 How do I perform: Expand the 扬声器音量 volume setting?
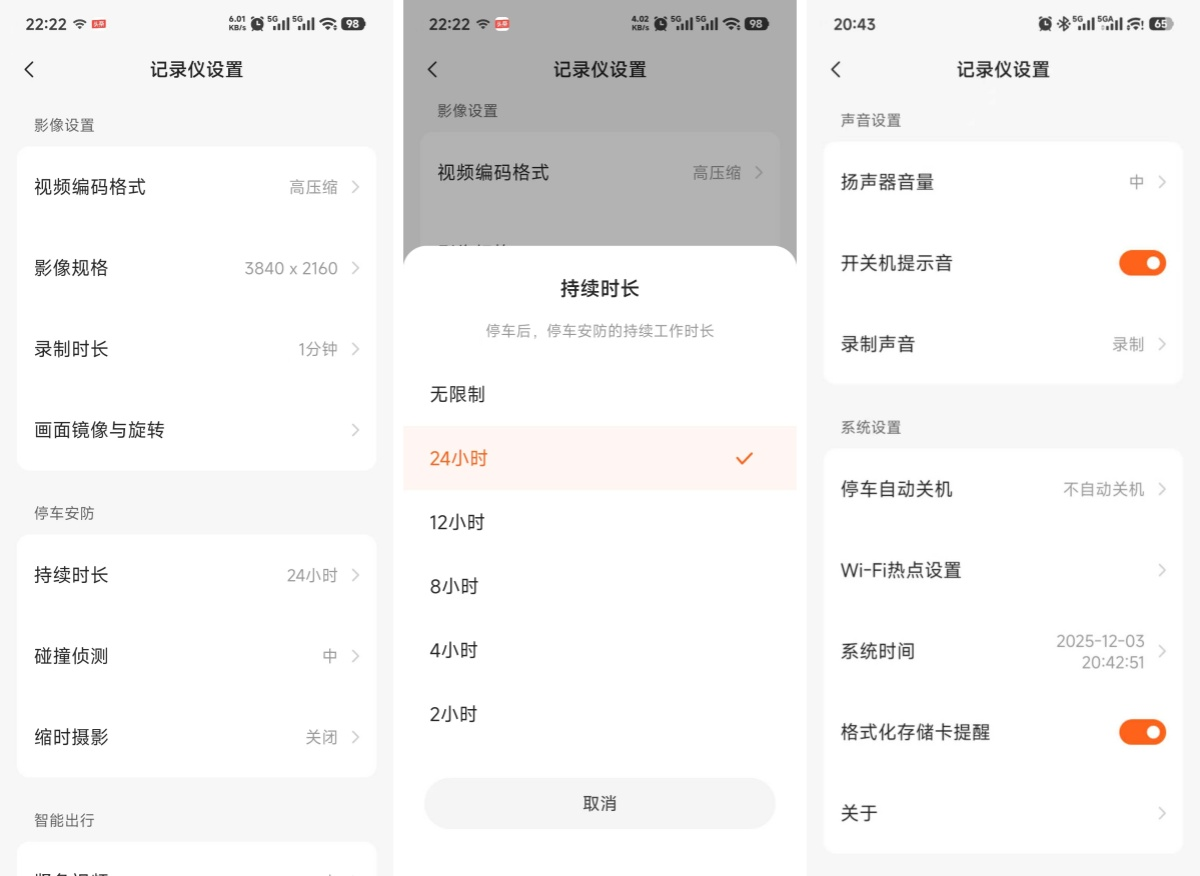coord(1002,182)
